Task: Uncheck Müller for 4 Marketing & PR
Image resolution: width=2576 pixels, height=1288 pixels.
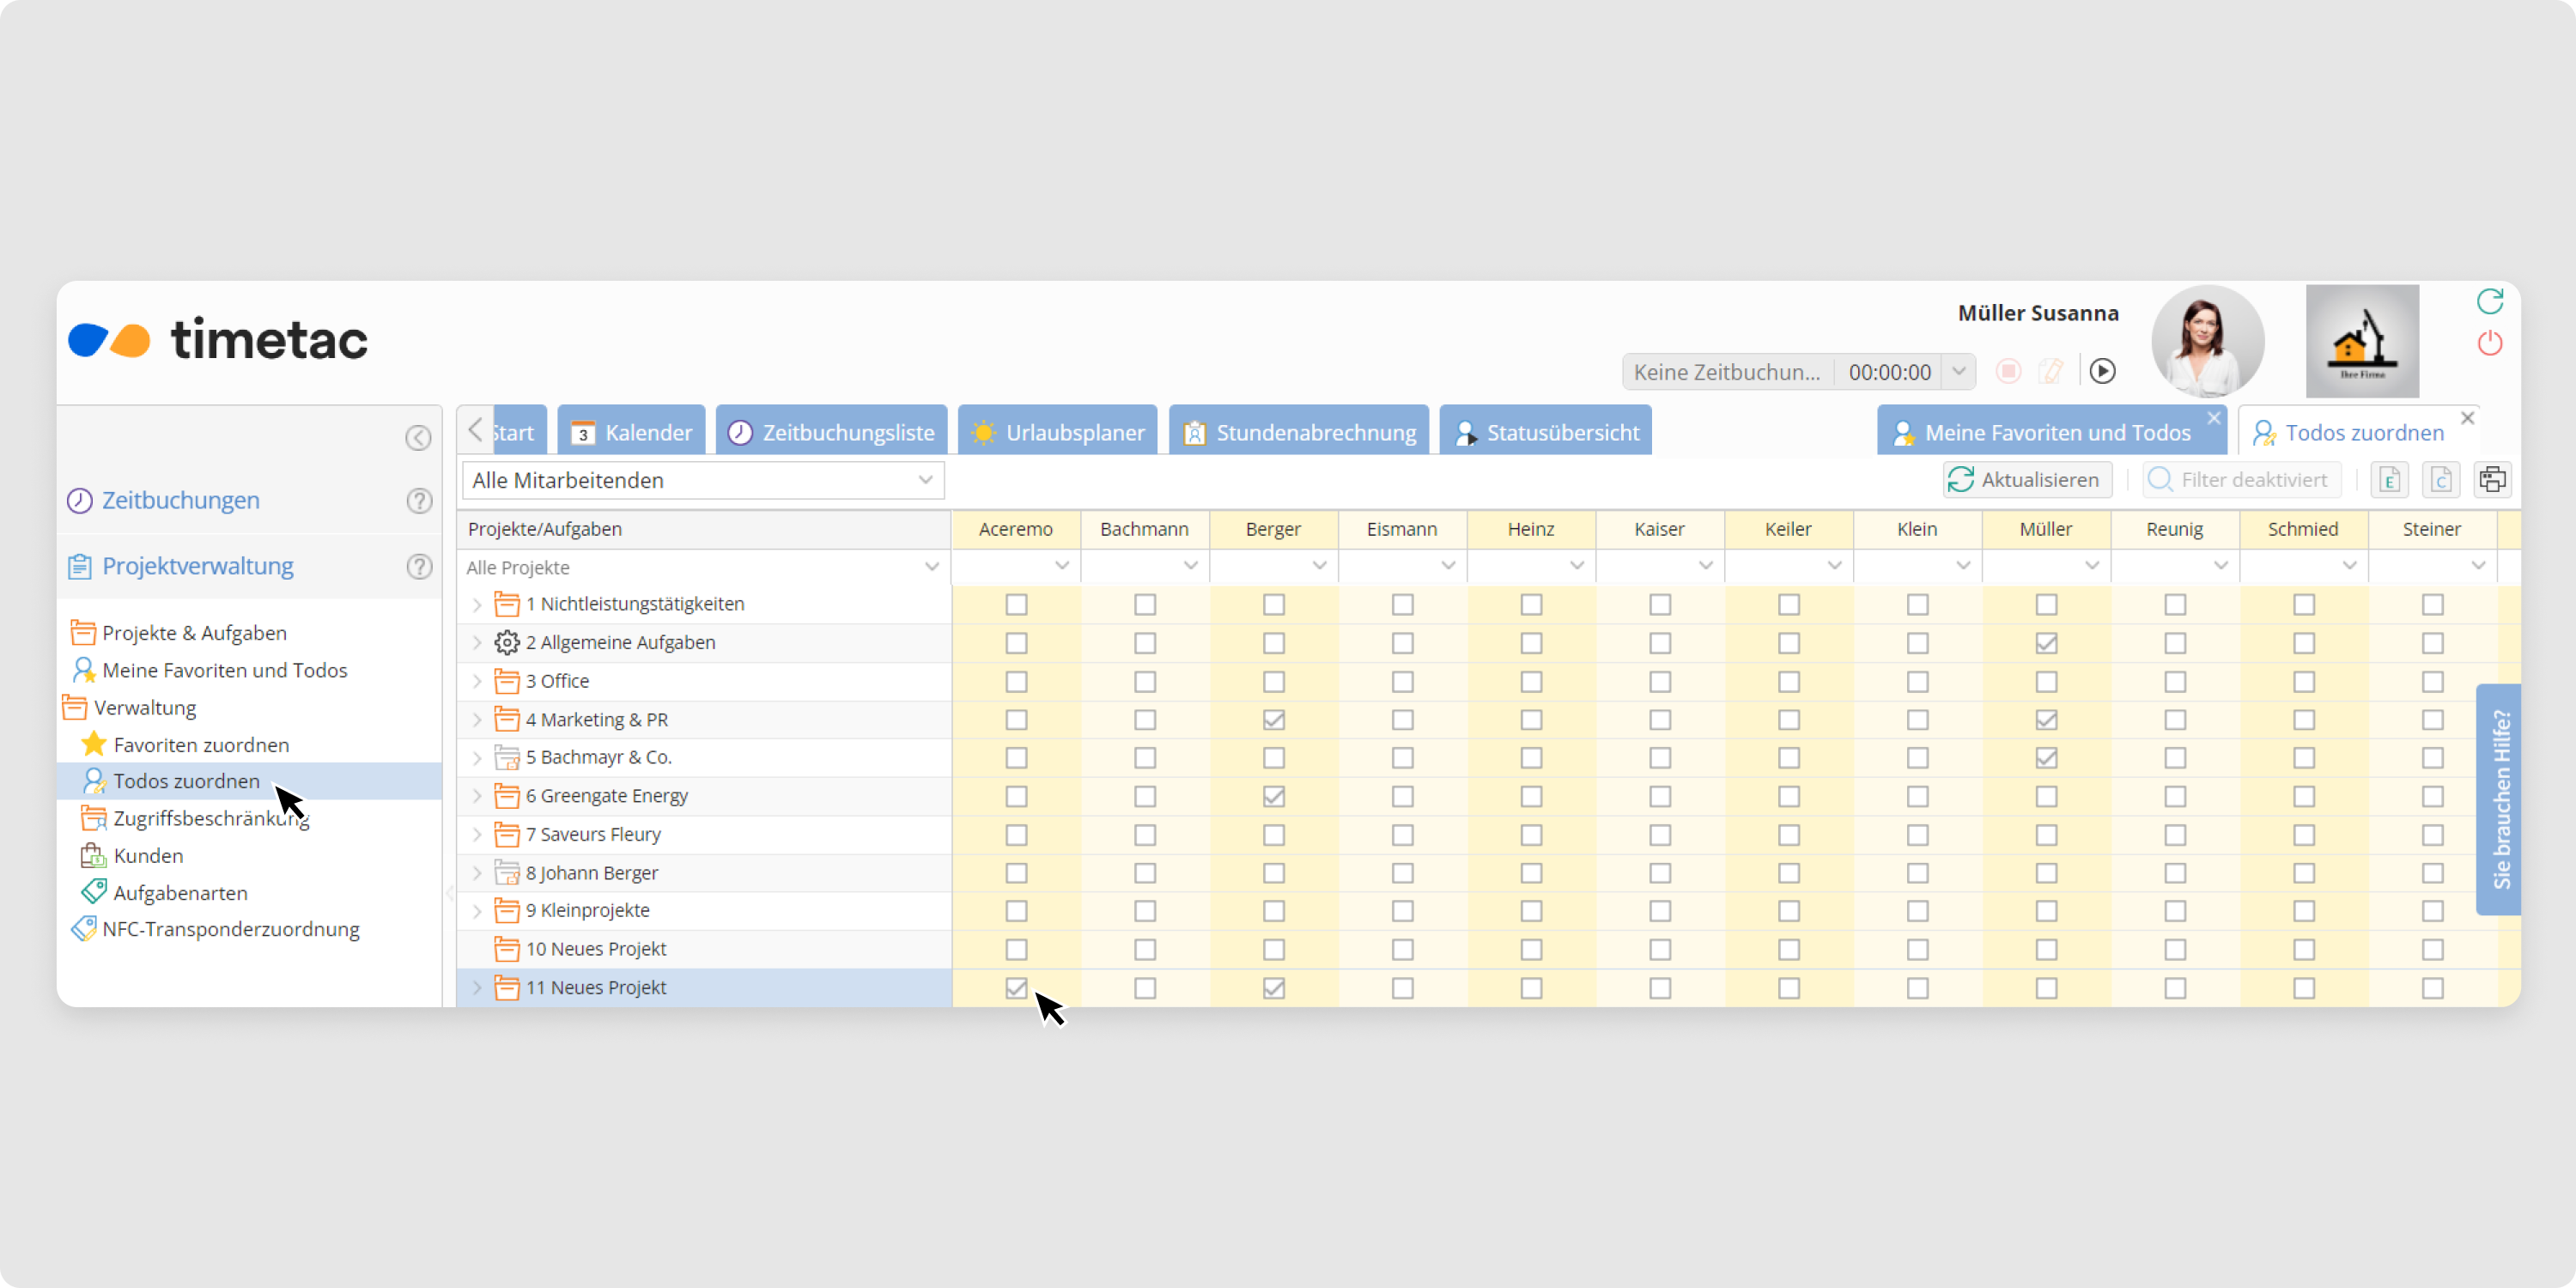Action: click(x=2046, y=720)
